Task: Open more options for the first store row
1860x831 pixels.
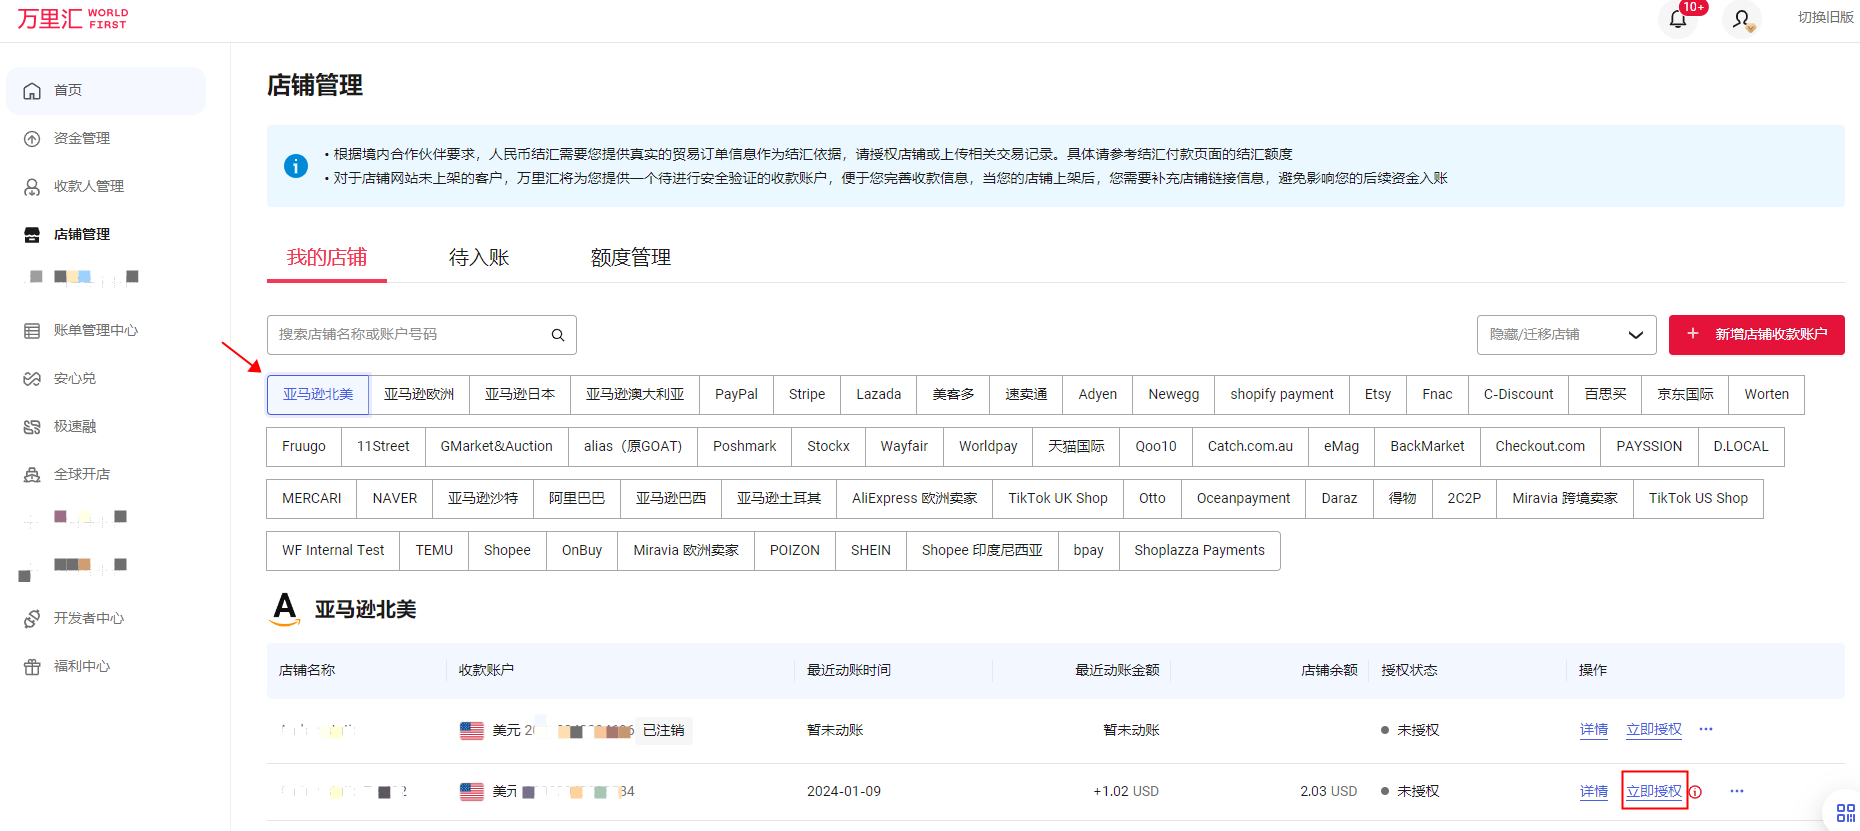Action: (x=1706, y=729)
